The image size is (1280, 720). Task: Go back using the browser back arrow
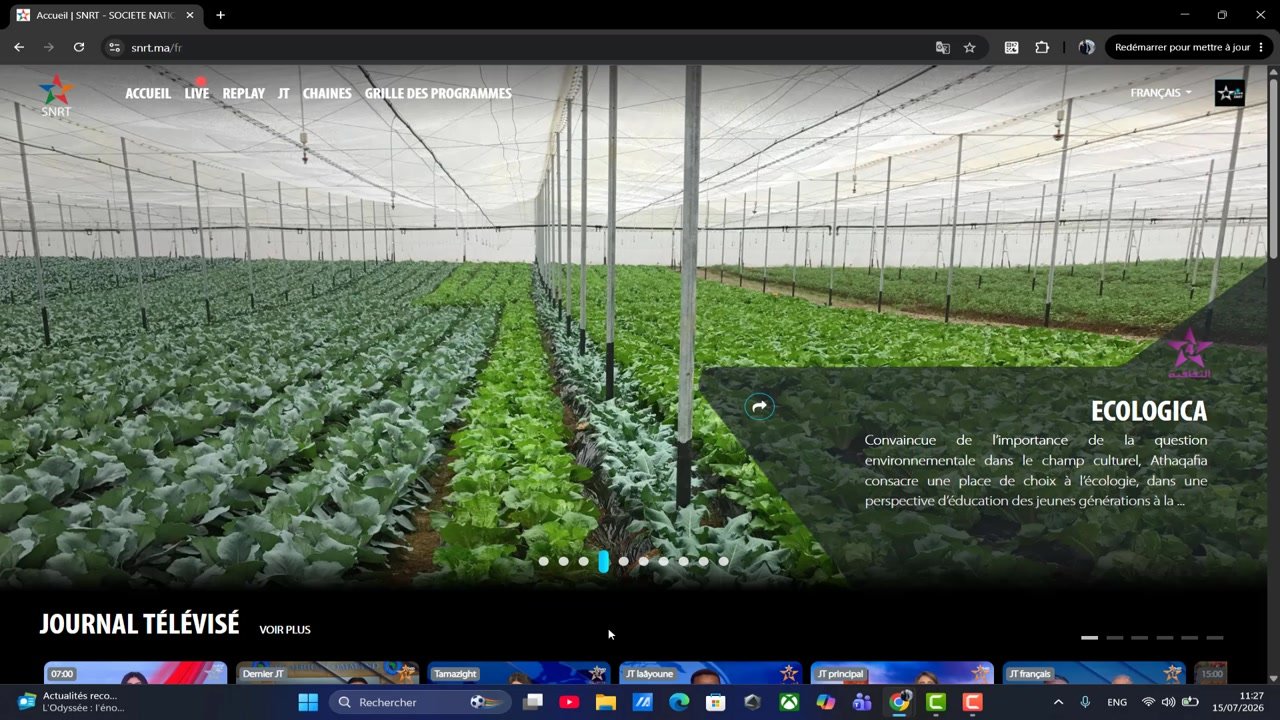pos(19,47)
